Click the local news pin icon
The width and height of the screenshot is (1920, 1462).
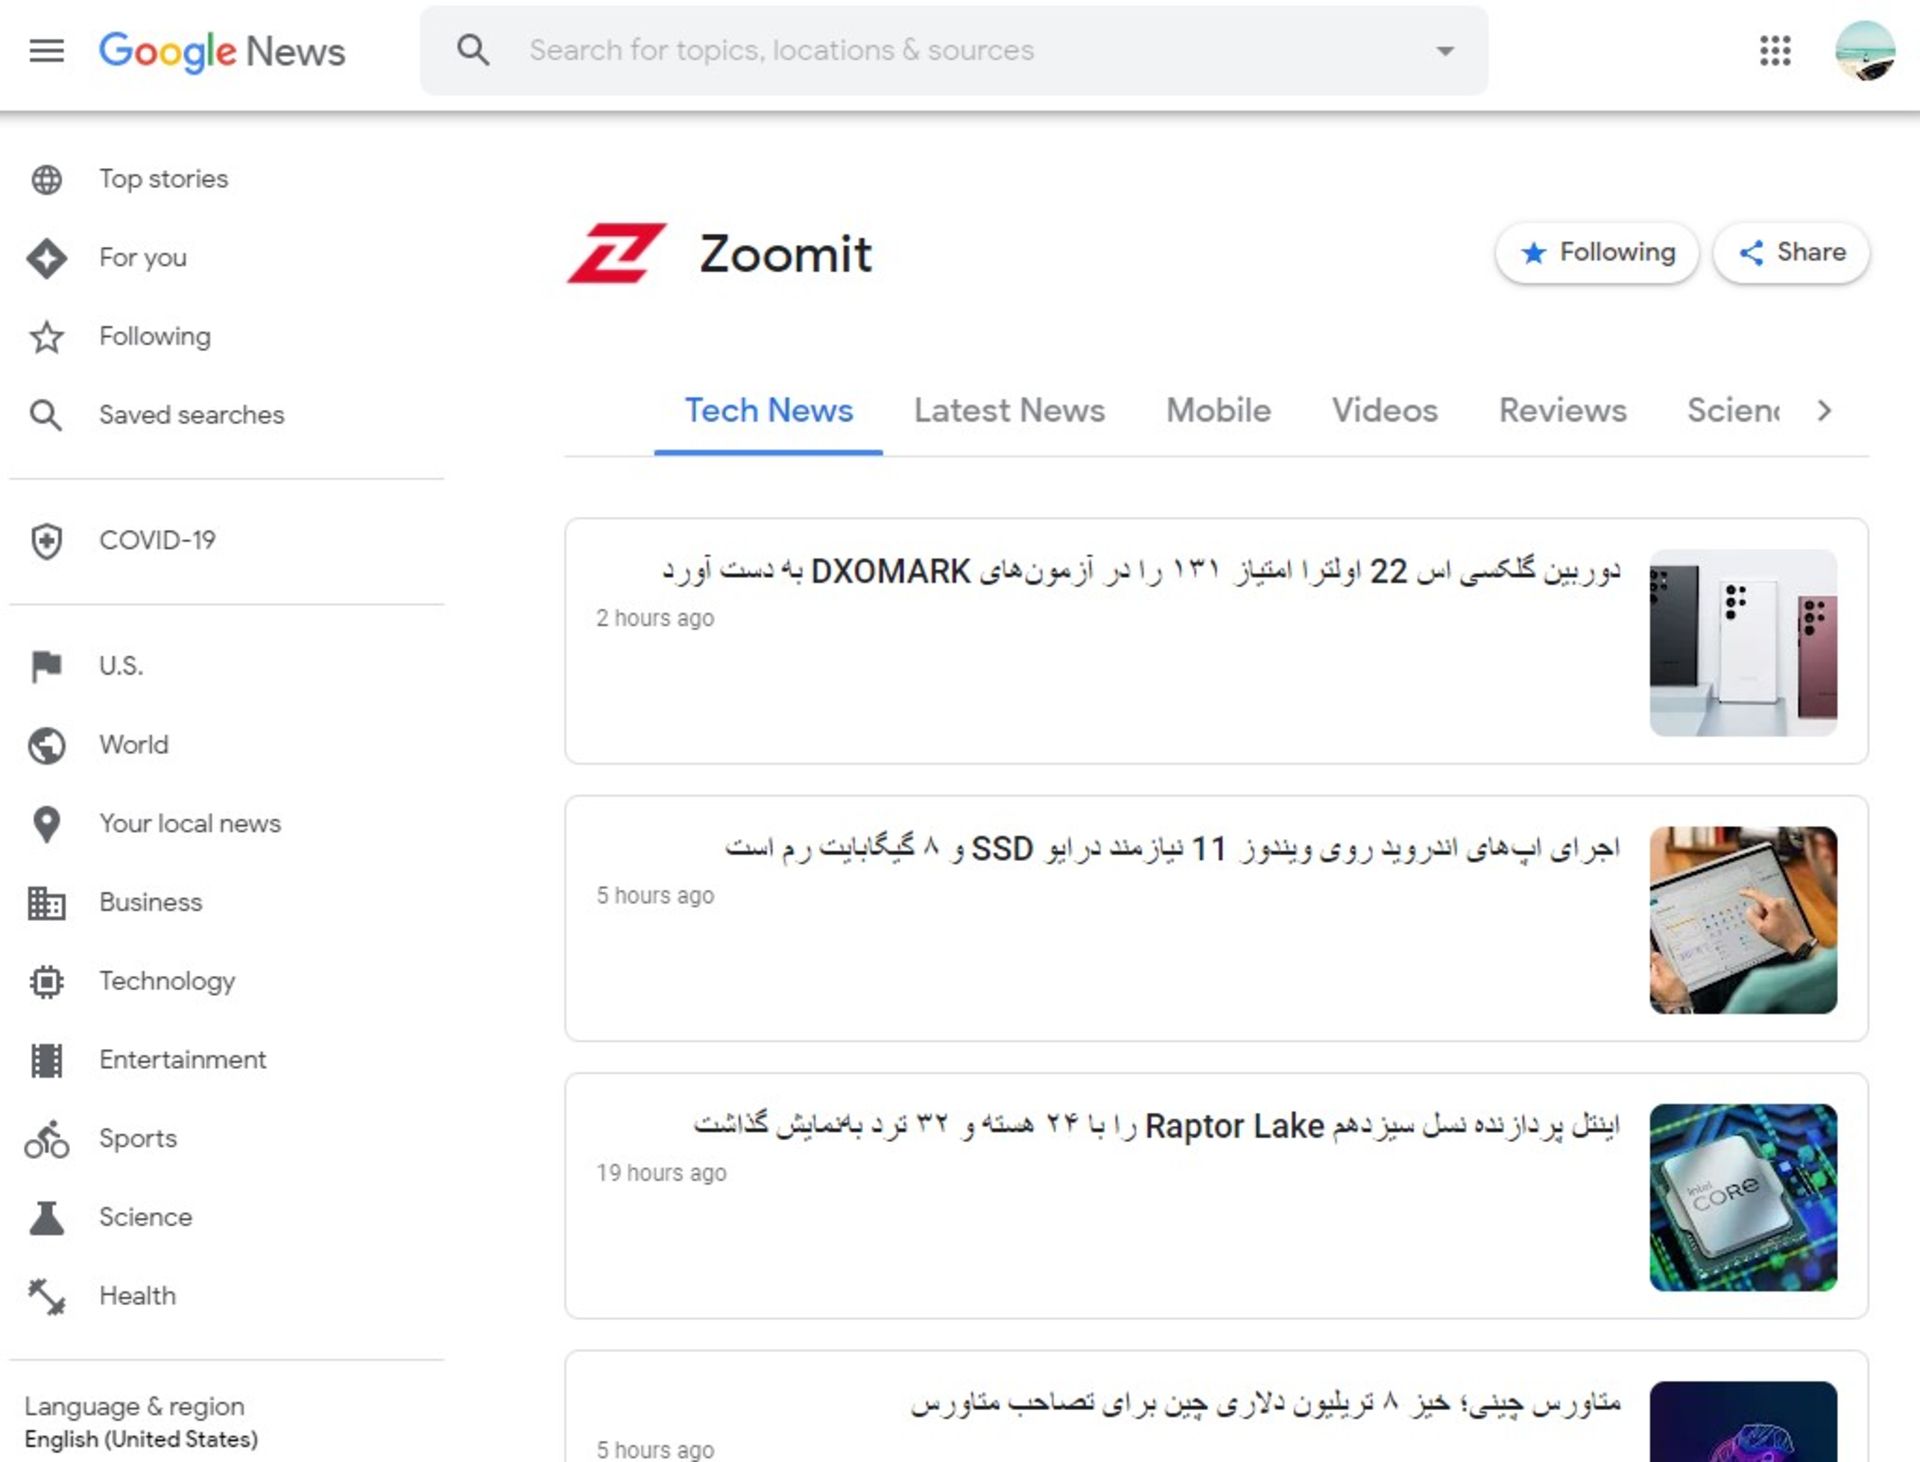tap(46, 824)
